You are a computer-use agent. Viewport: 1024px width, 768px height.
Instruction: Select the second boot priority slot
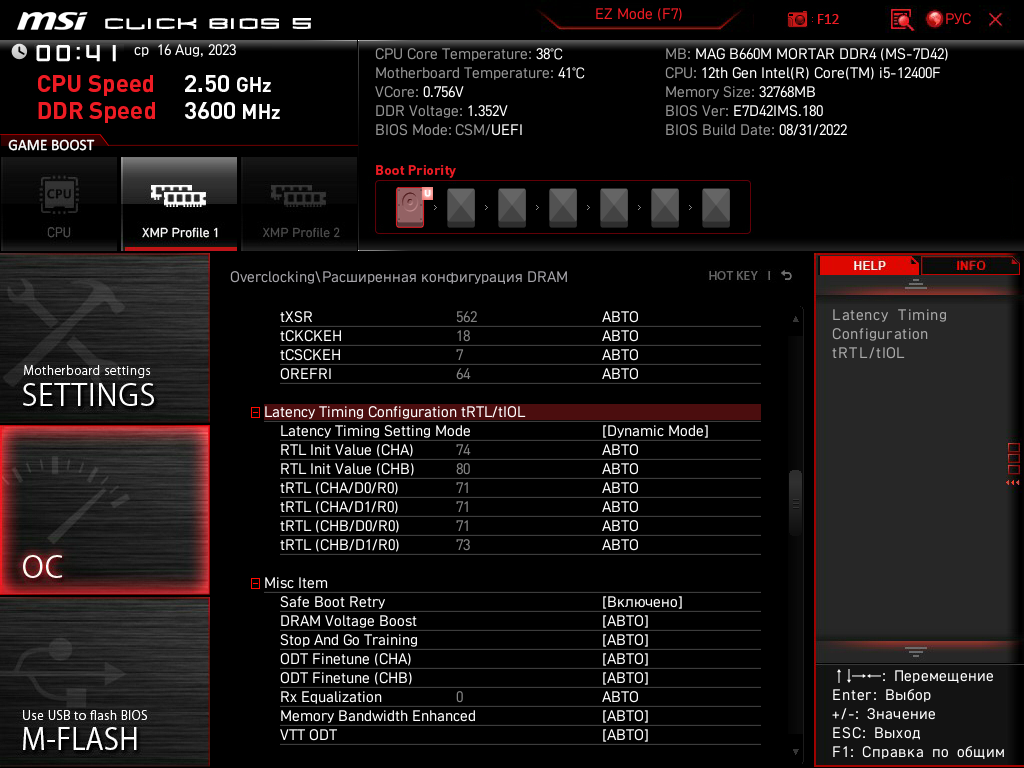pyautogui.click(x=461, y=207)
